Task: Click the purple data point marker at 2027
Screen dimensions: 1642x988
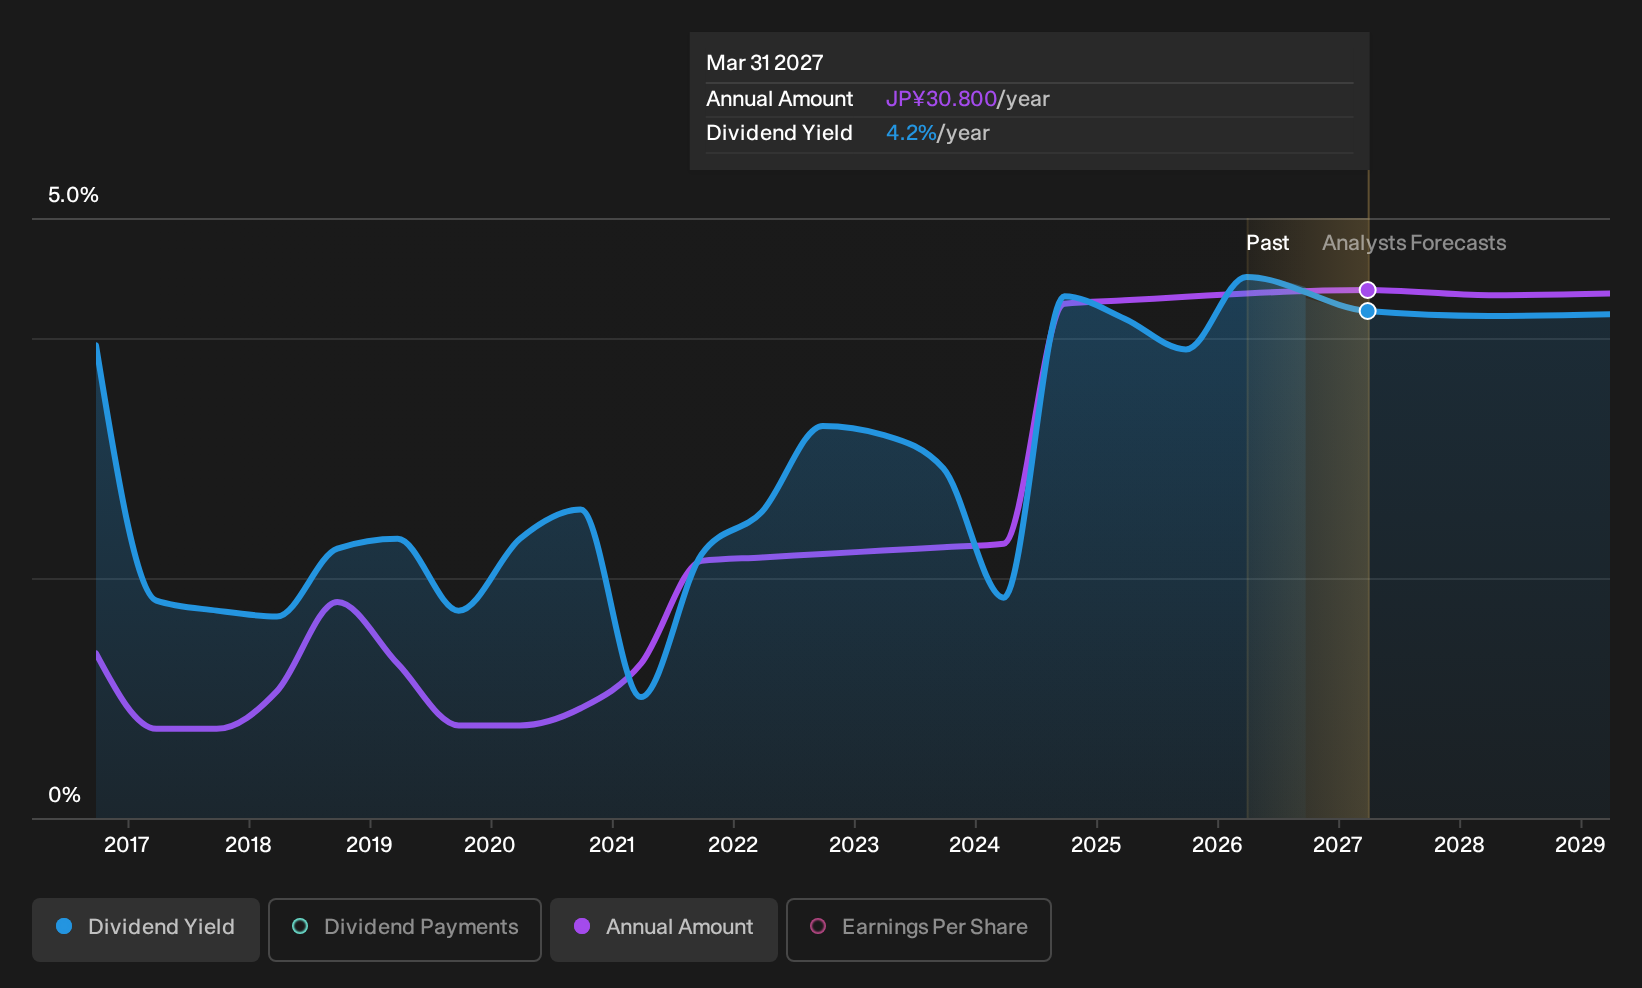Action: coord(1368,290)
